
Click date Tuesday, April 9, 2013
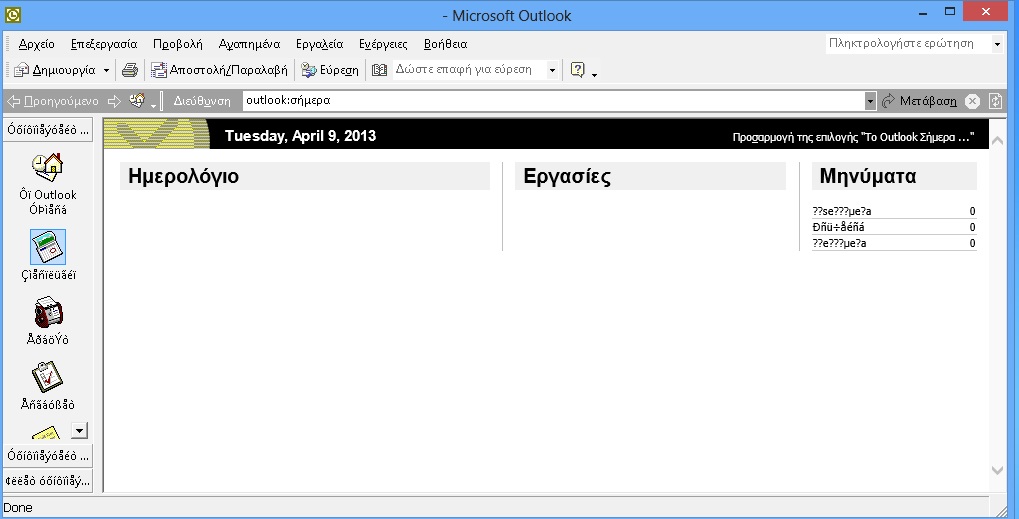click(300, 136)
